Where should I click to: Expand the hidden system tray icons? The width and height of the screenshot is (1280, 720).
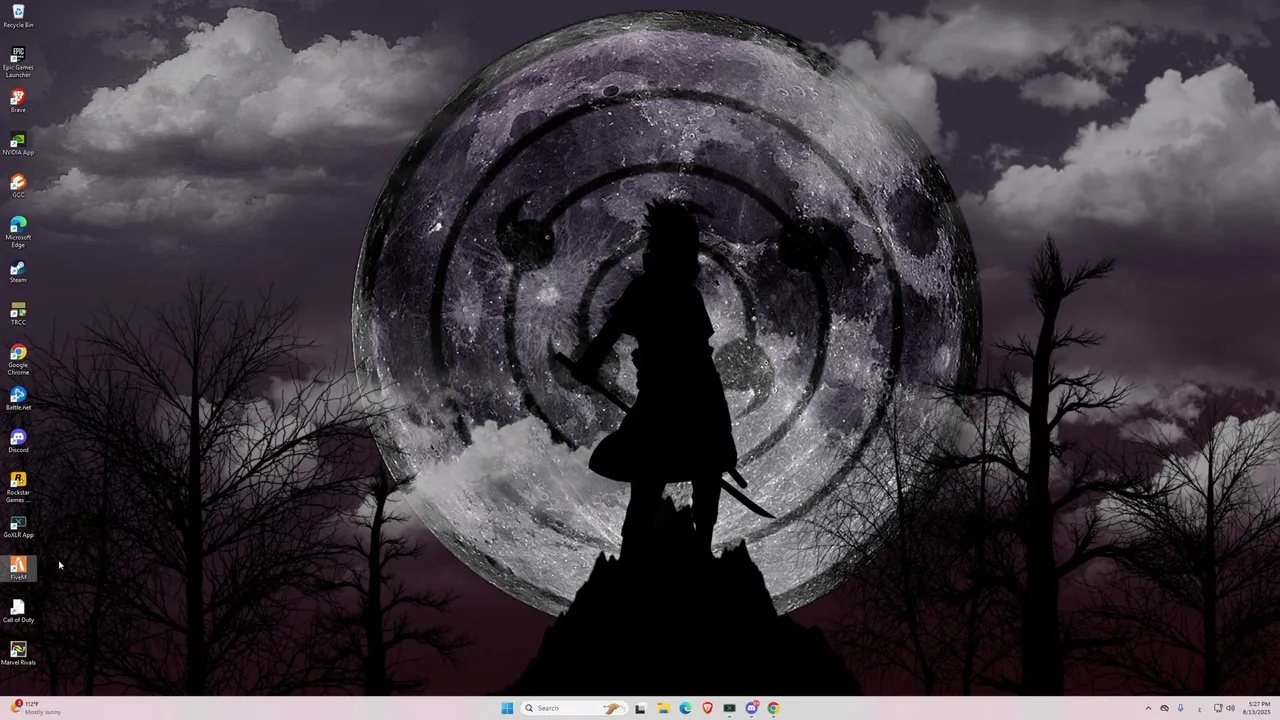[1148, 708]
